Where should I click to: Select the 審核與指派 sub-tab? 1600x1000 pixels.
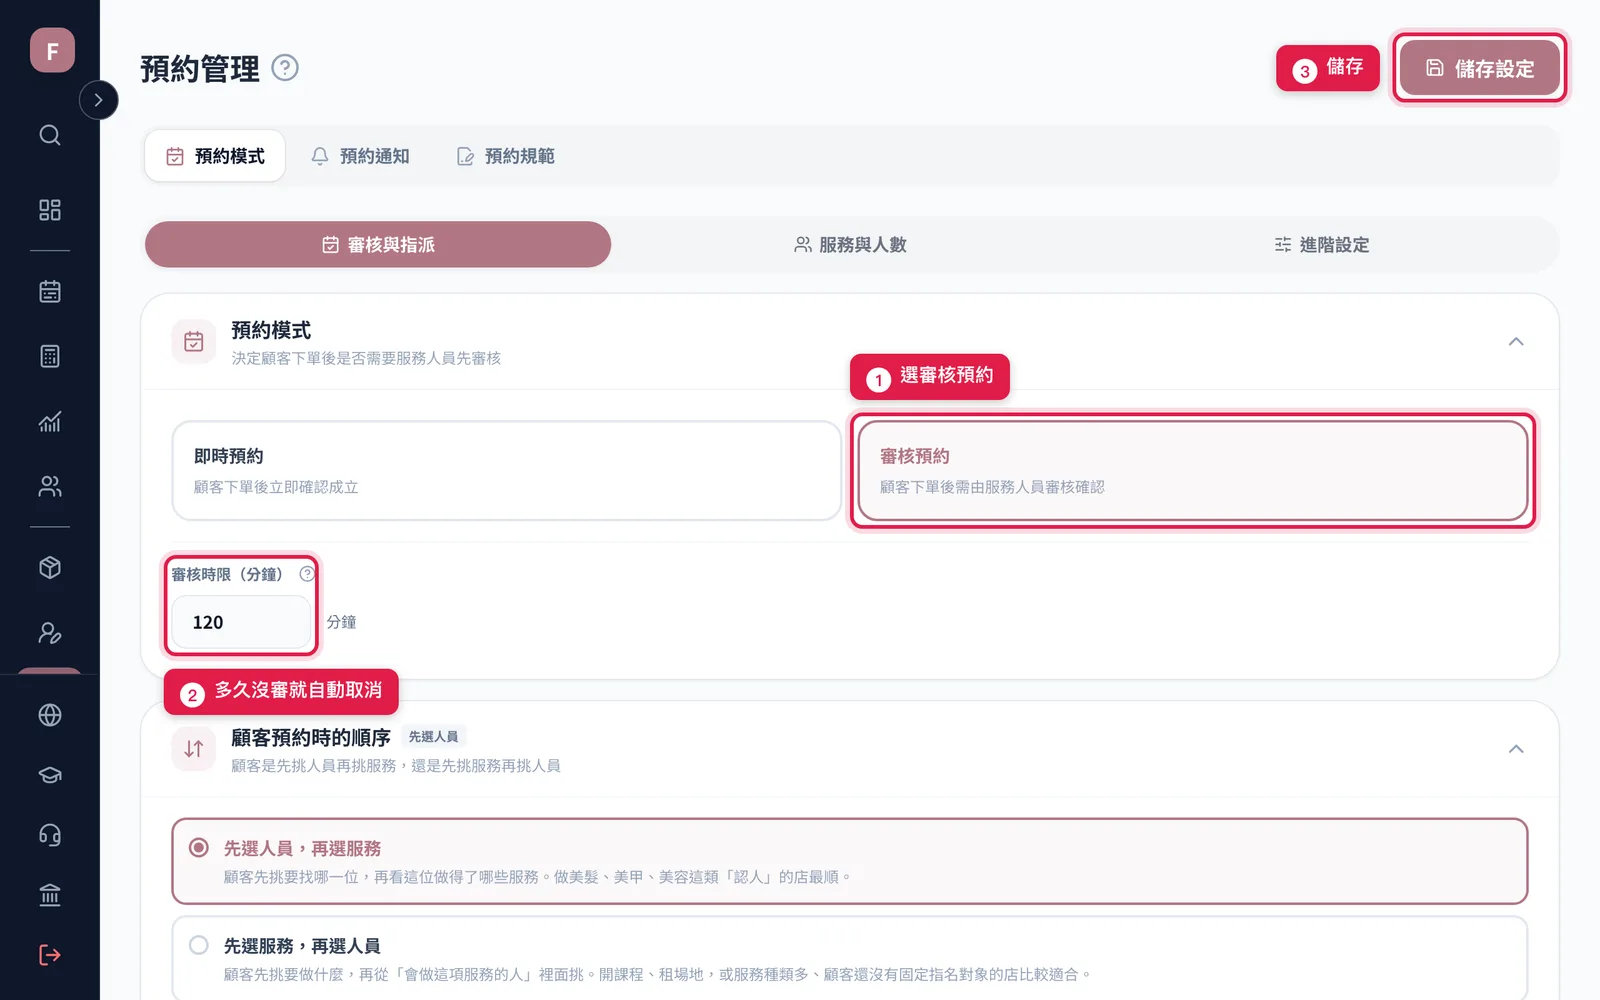[x=378, y=244]
